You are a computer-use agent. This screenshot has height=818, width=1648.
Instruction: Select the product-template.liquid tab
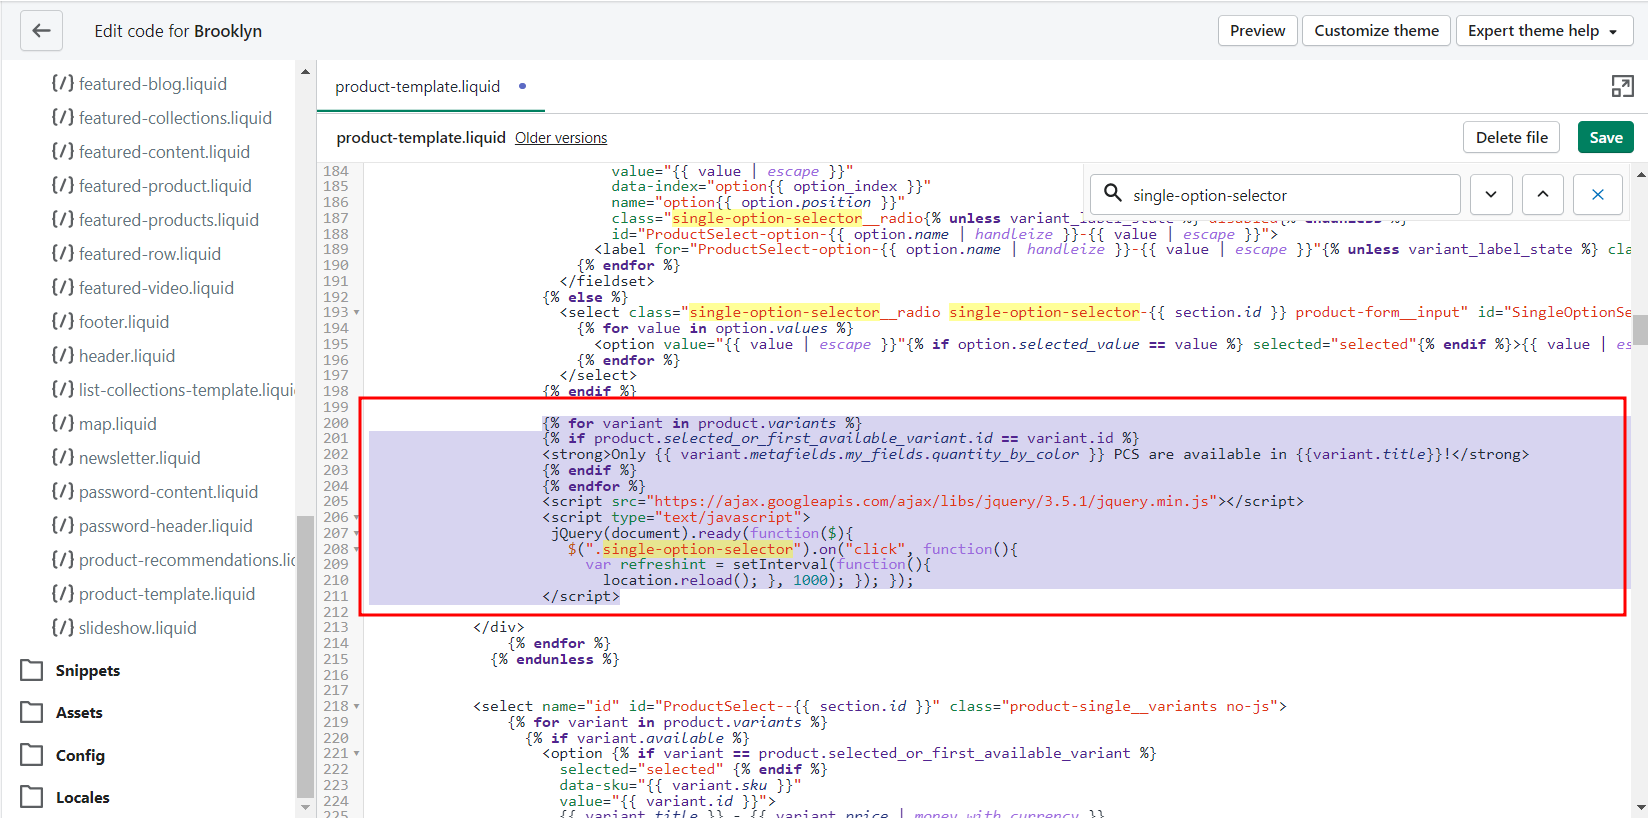(x=431, y=87)
